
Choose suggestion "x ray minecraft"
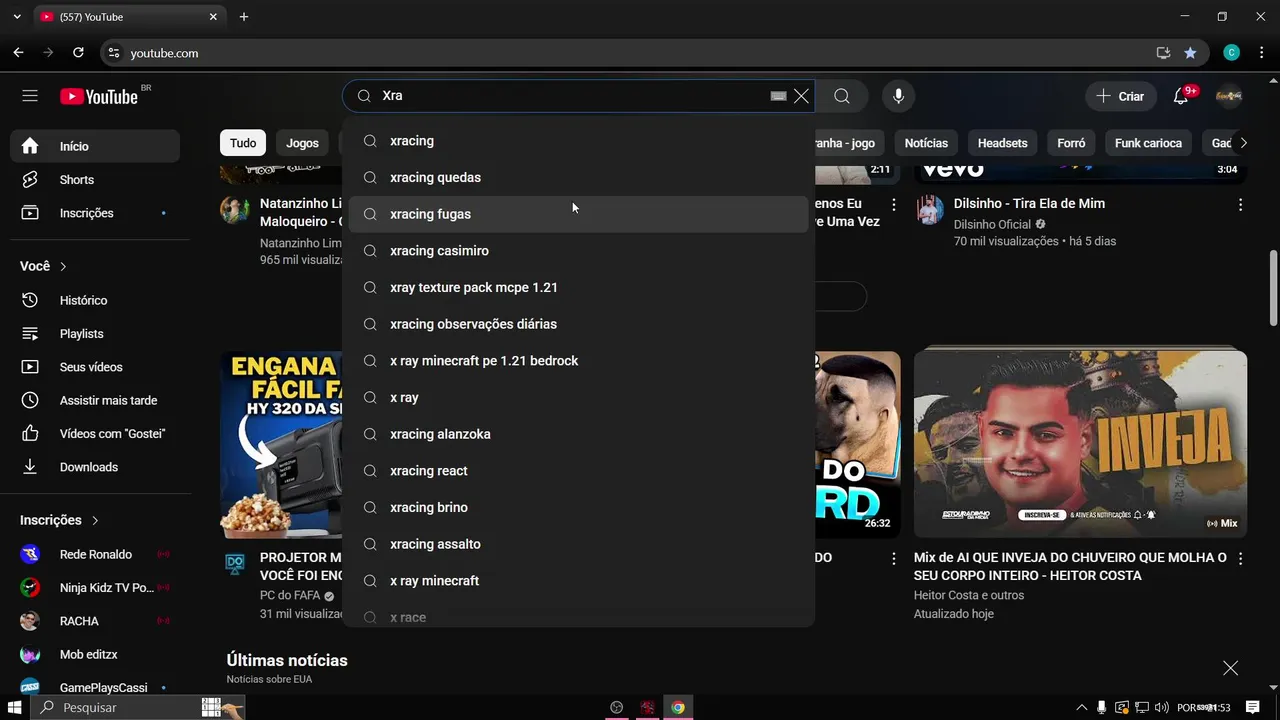(x=578, y=581)
